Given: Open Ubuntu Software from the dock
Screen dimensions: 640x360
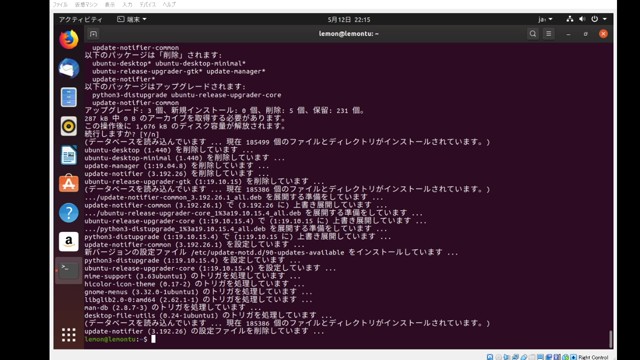Looking at the screenshot, I should point(69,183).
